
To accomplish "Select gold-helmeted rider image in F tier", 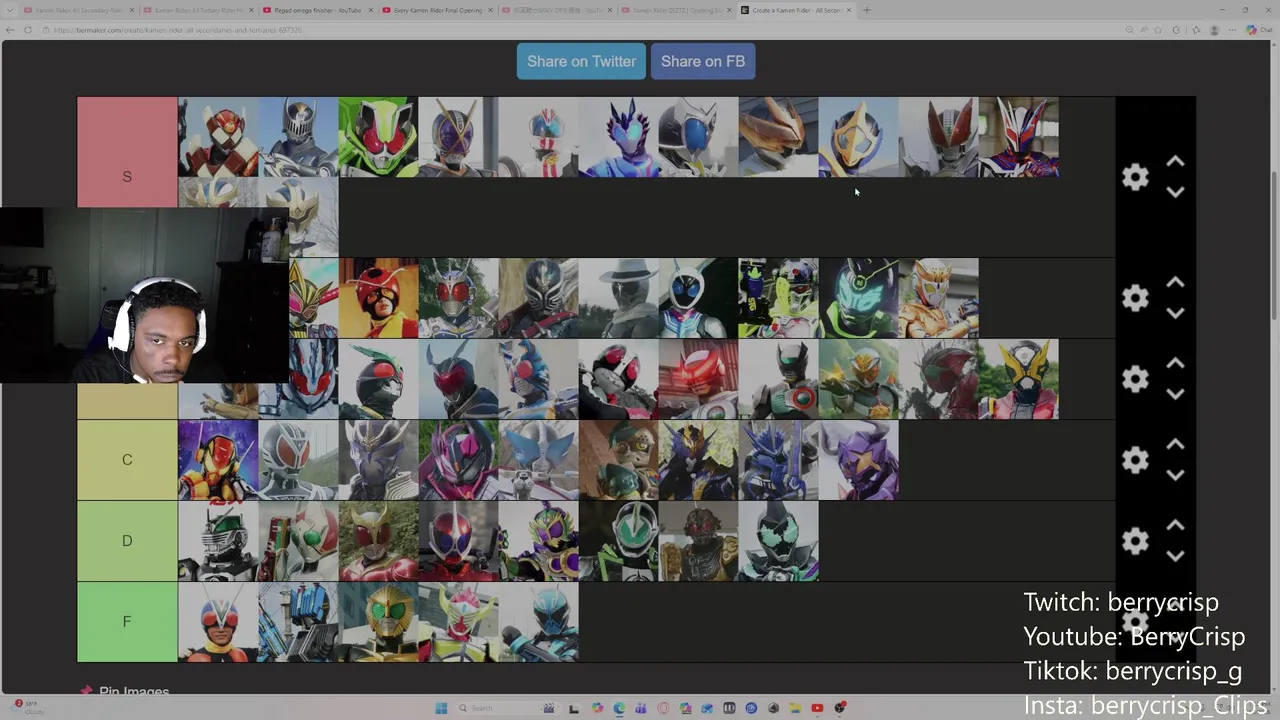I will pos(378,622).
